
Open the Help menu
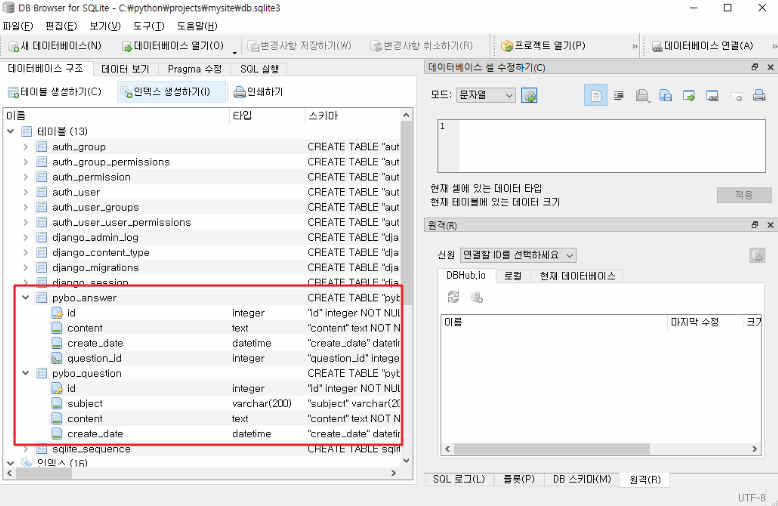(x=197, y=26)
